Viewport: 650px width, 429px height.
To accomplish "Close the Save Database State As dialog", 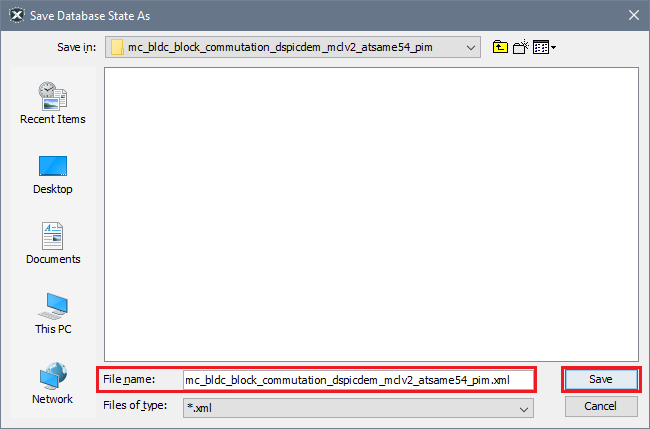I will [633, 16].
